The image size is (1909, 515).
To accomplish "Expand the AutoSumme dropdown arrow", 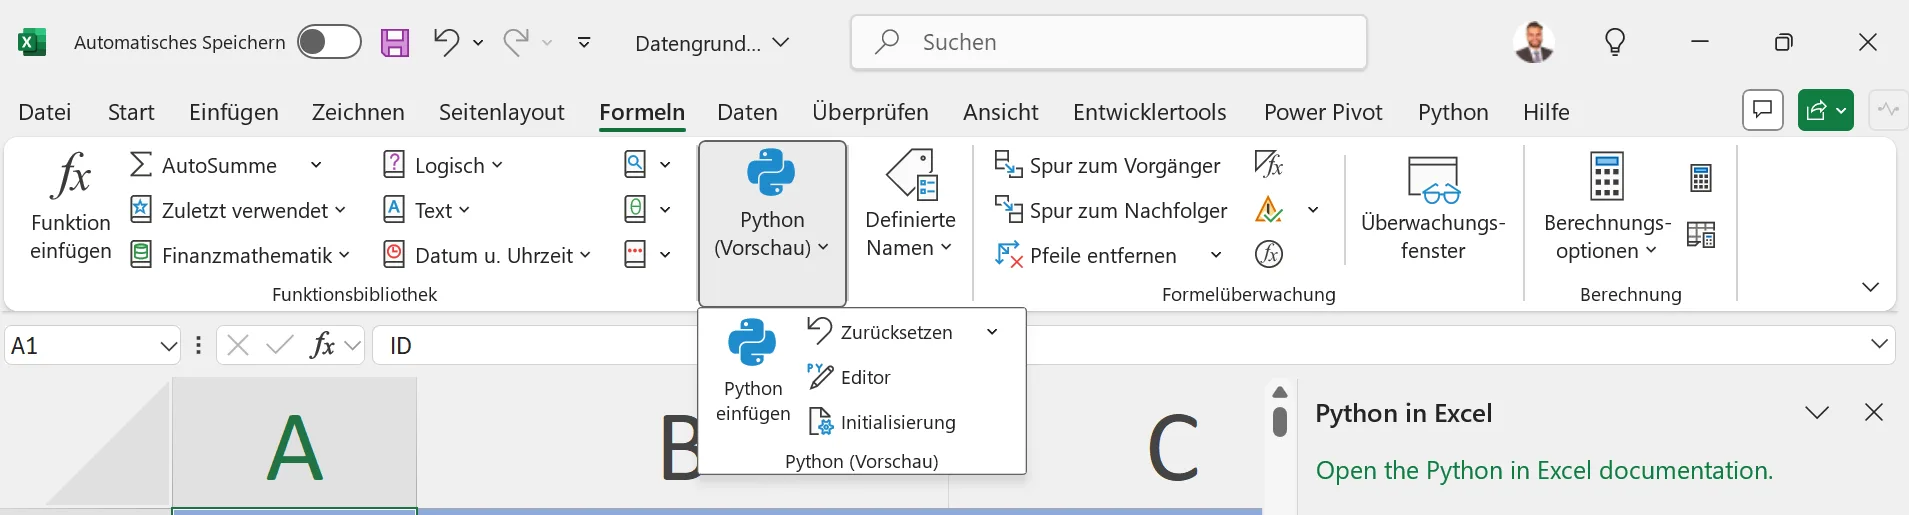I will [x=316, y=165].
